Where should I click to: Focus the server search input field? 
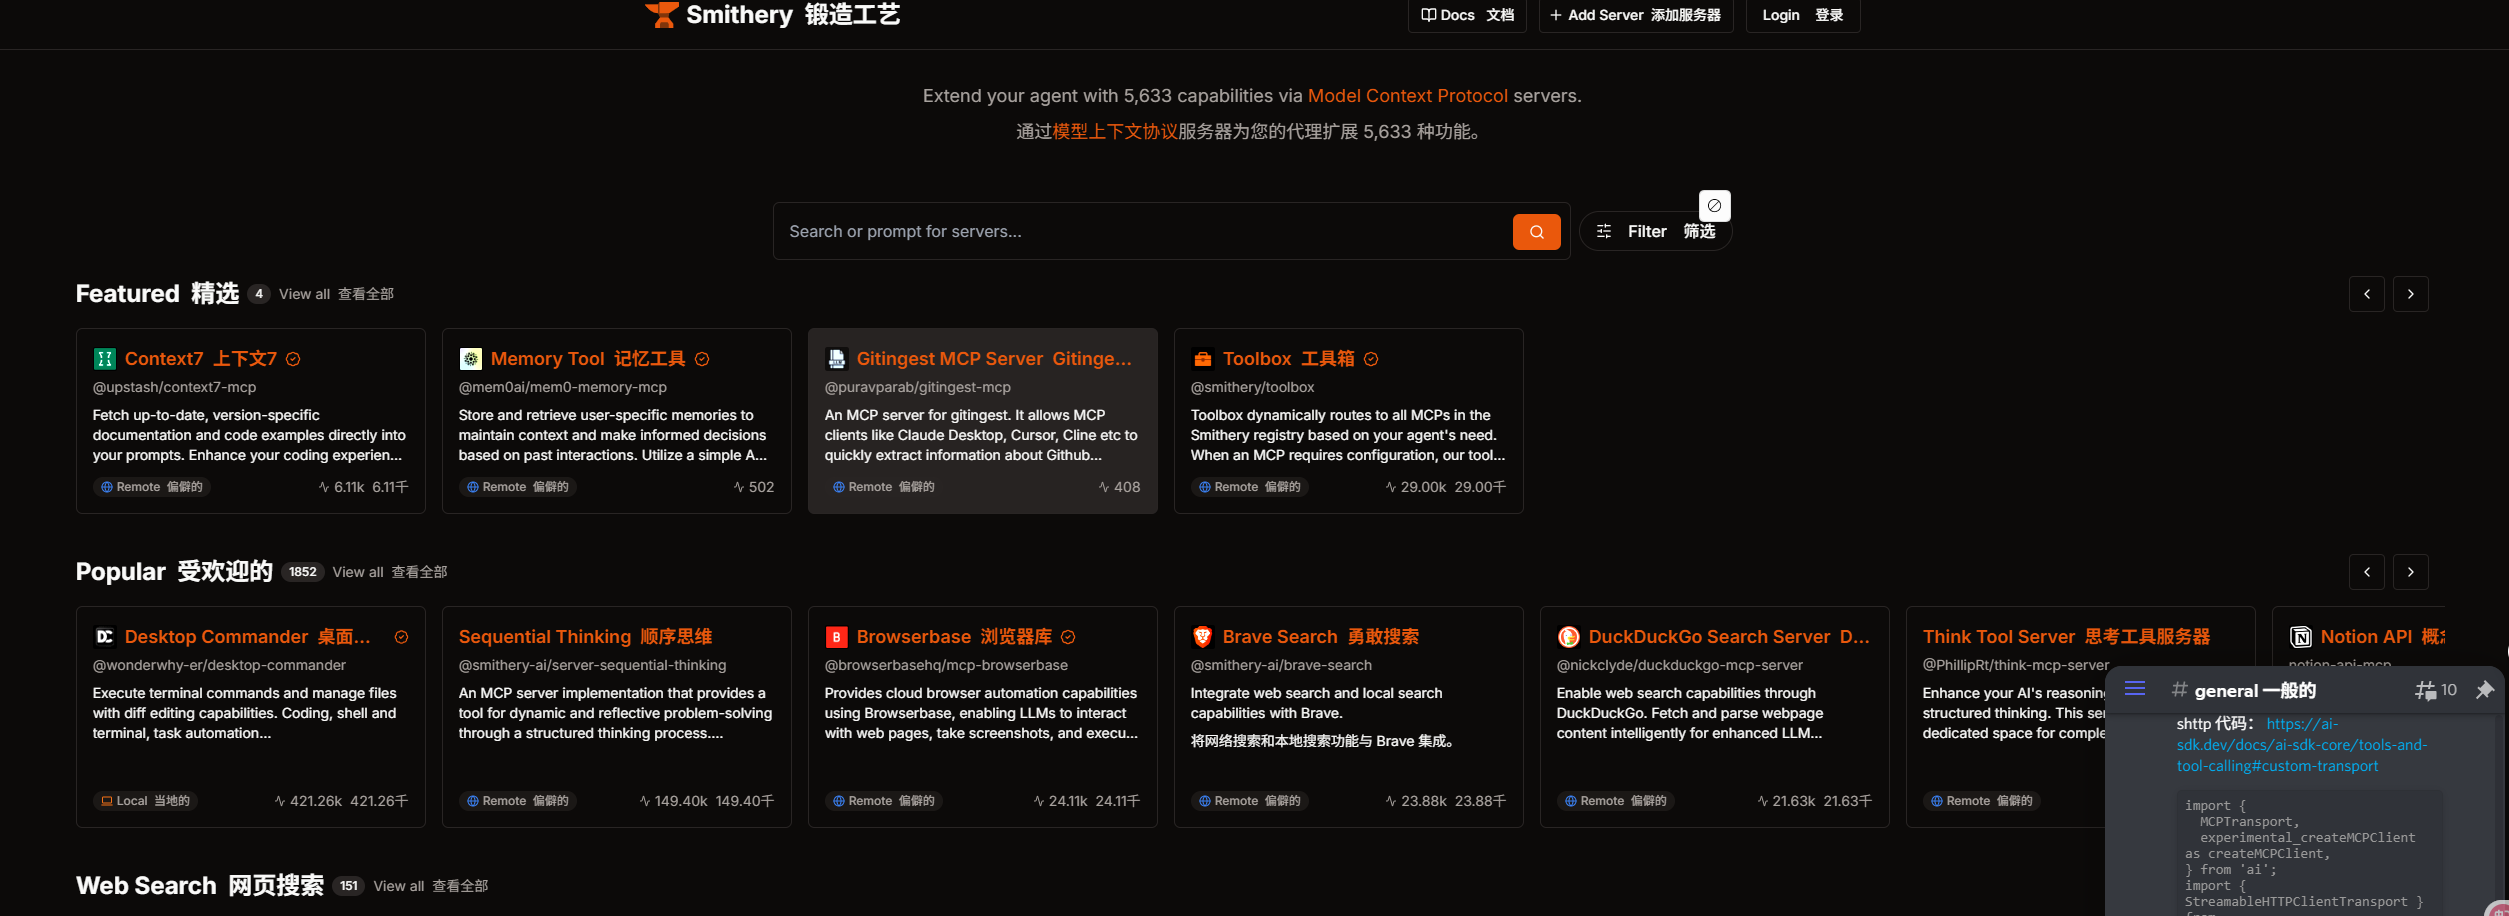(x=1145, y=231)
